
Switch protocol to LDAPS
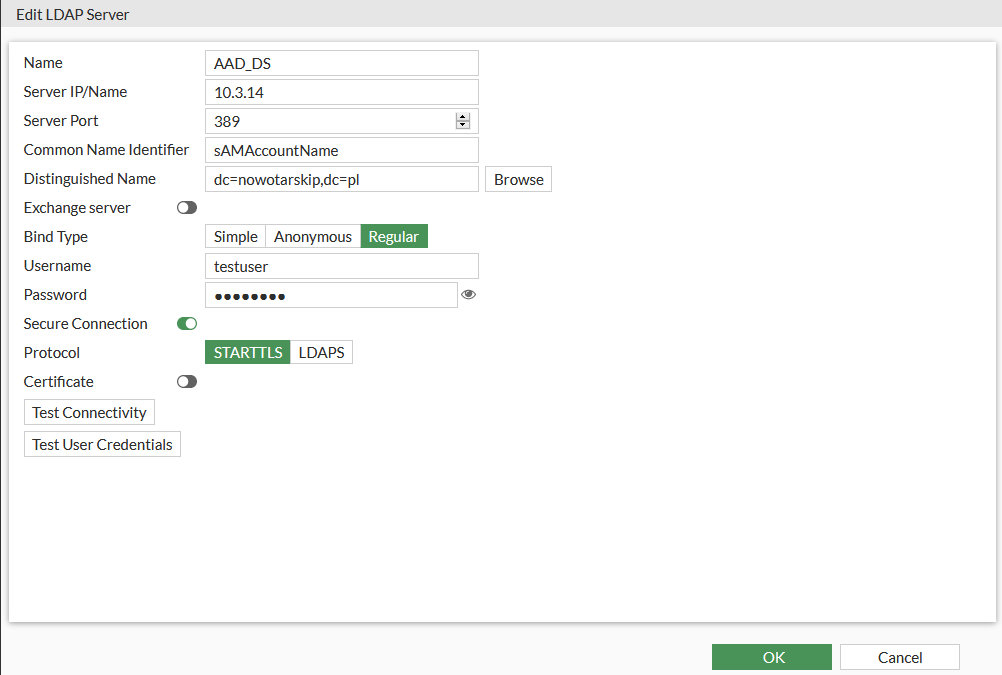pyautogui.click(x=321, y=353)
